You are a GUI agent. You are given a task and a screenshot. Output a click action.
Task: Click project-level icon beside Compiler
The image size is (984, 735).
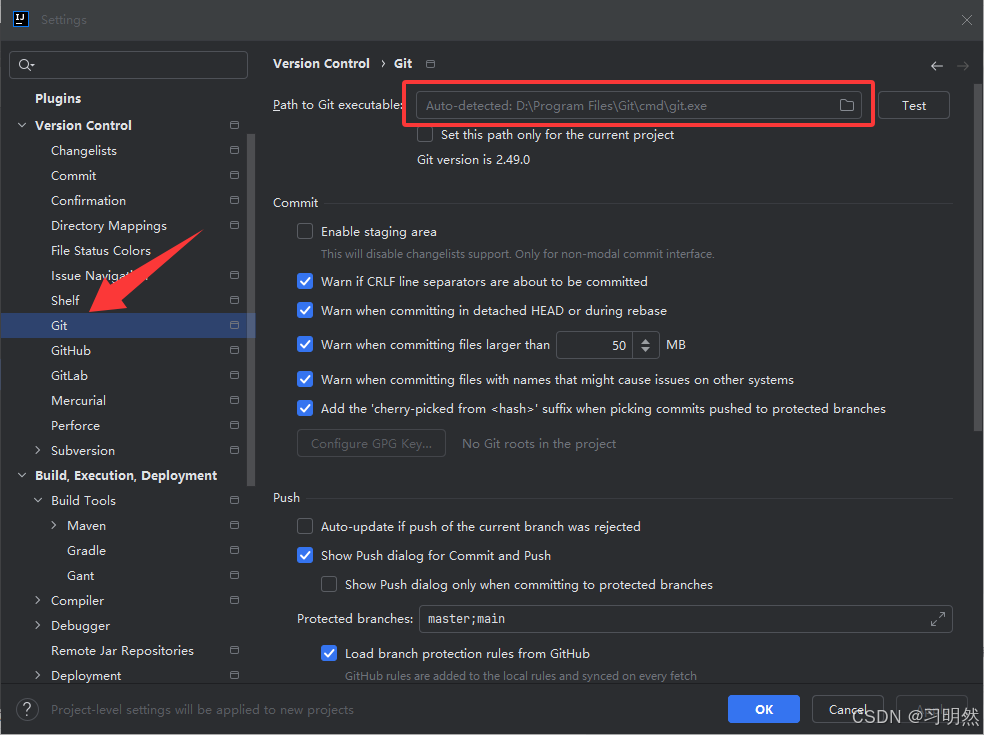click(235, 600)
